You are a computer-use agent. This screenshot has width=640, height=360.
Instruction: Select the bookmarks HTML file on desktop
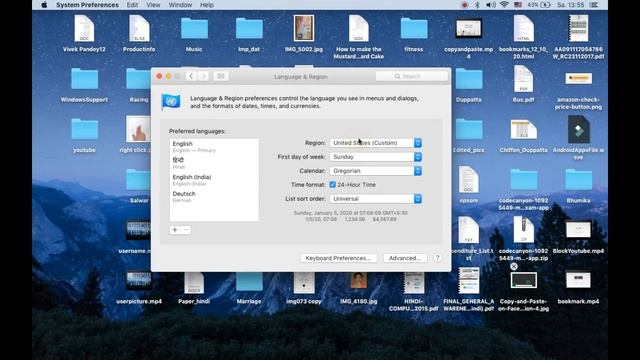[x=523, y=29]
